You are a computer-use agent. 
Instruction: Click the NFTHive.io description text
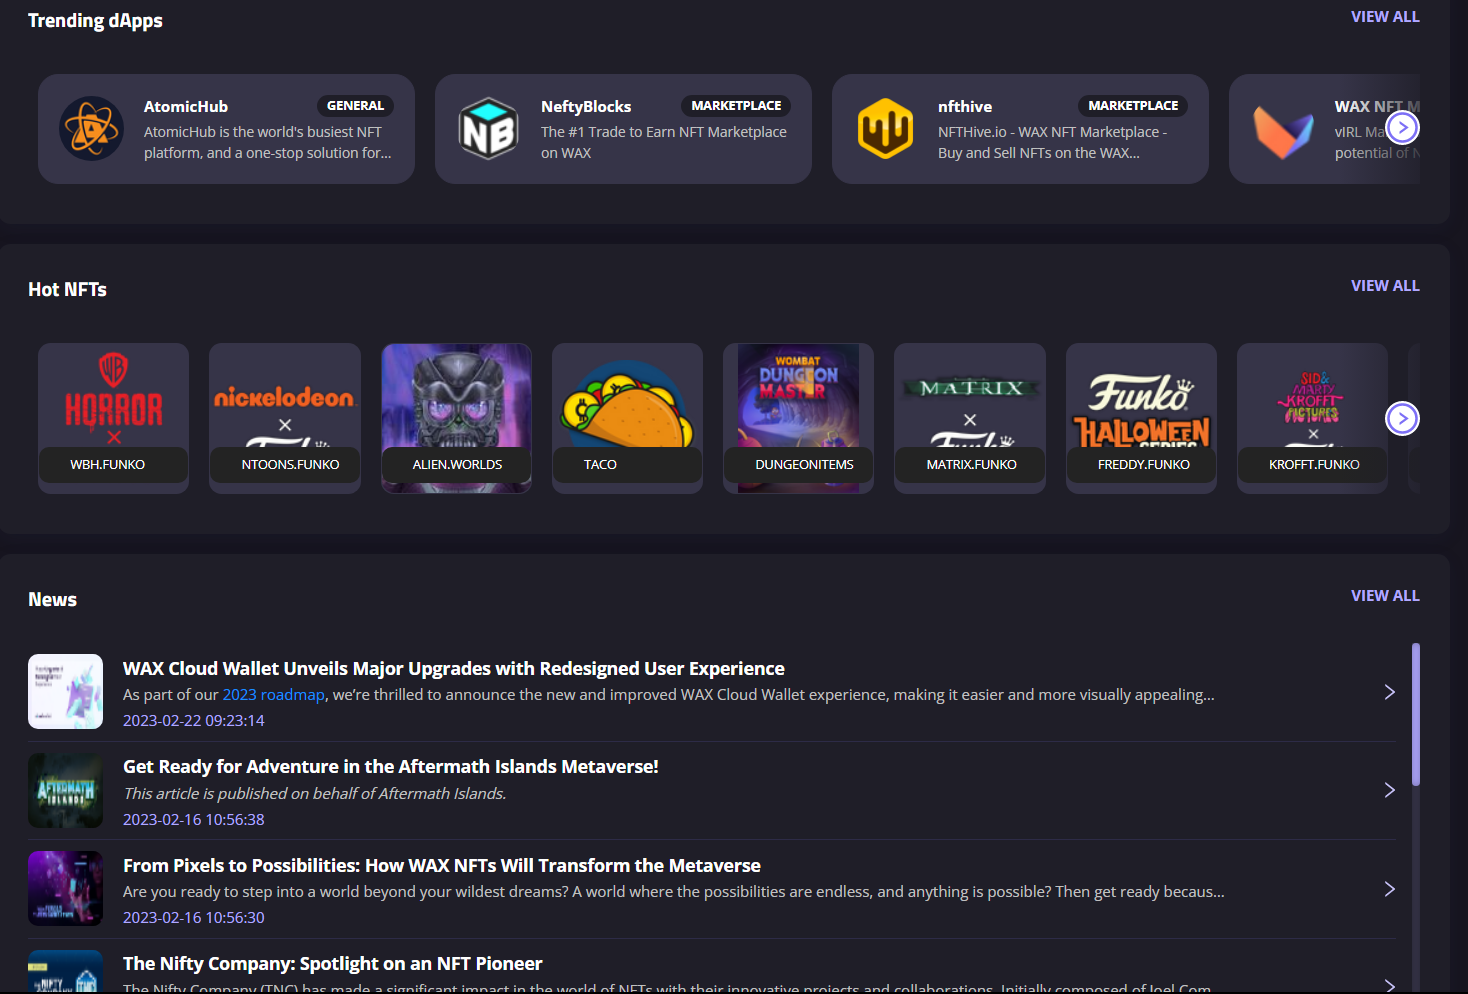pyautogui.click(x=1052, y=143)
